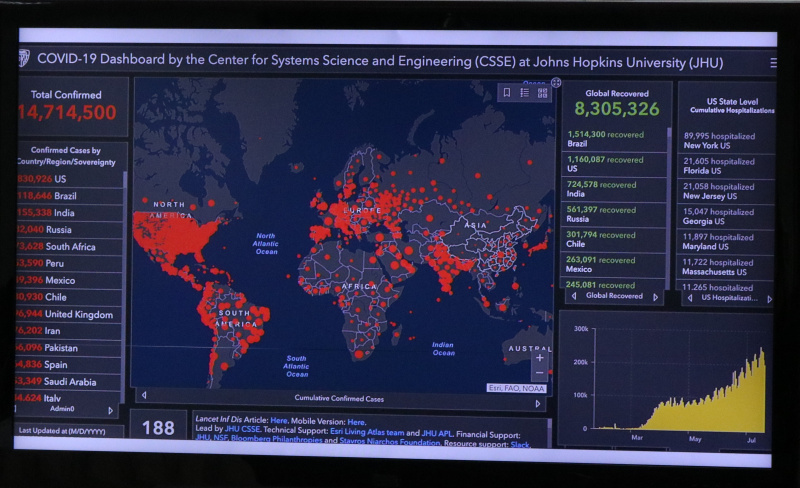Open the JHU CSSE link

tap(242, 429)
